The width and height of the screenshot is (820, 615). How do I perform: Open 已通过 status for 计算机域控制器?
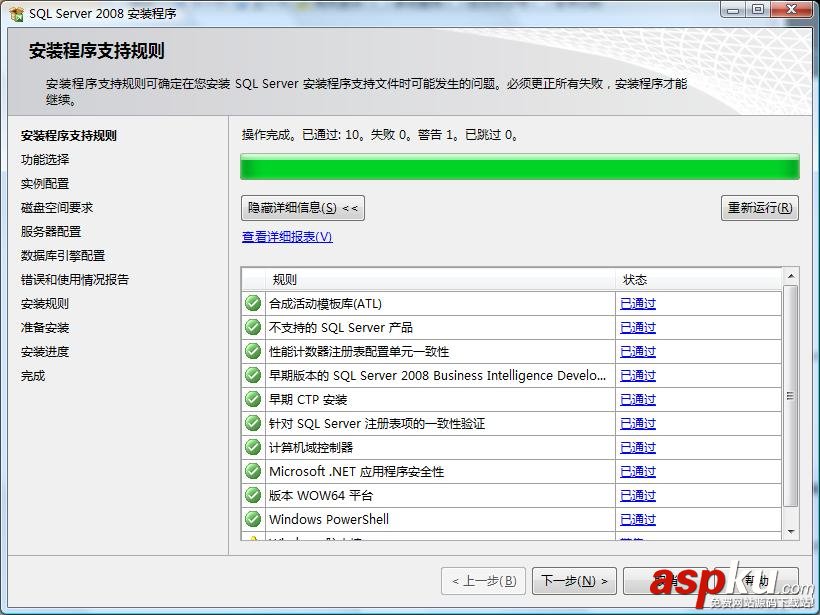pyautogui.click(x=637, y=448)
